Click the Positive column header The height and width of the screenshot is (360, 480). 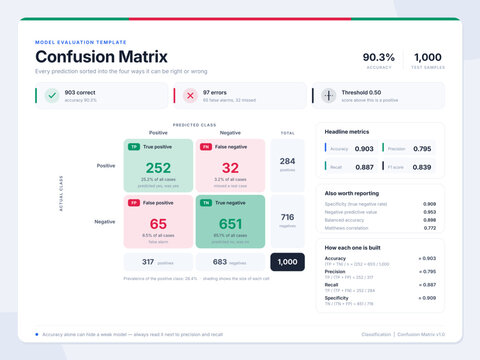158,133
